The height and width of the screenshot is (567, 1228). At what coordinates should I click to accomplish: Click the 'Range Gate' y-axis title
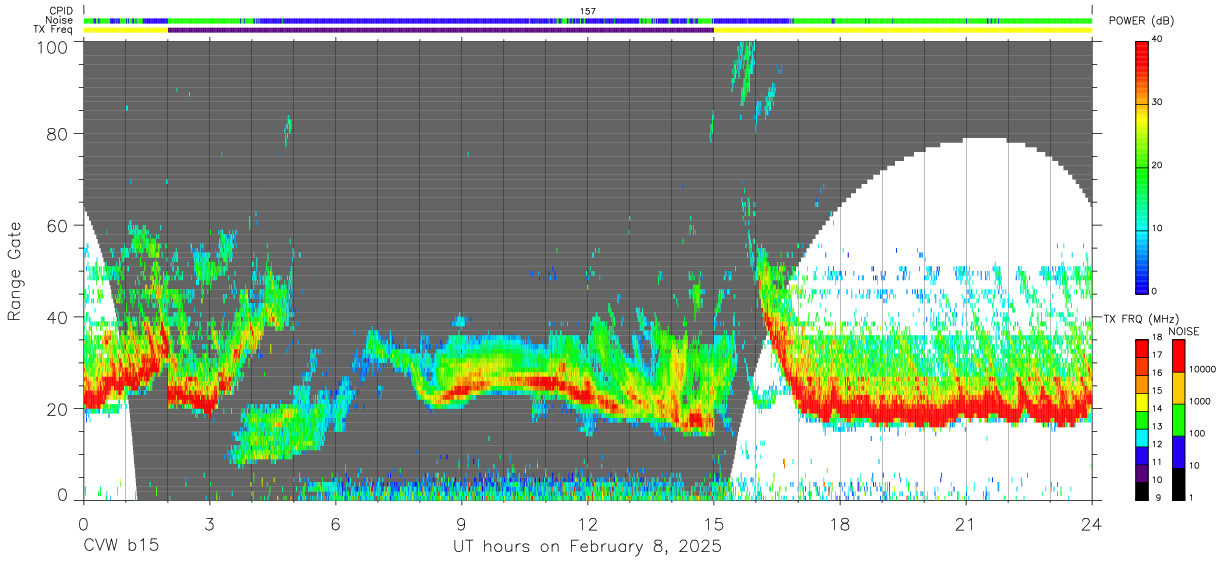coord(15,272)
